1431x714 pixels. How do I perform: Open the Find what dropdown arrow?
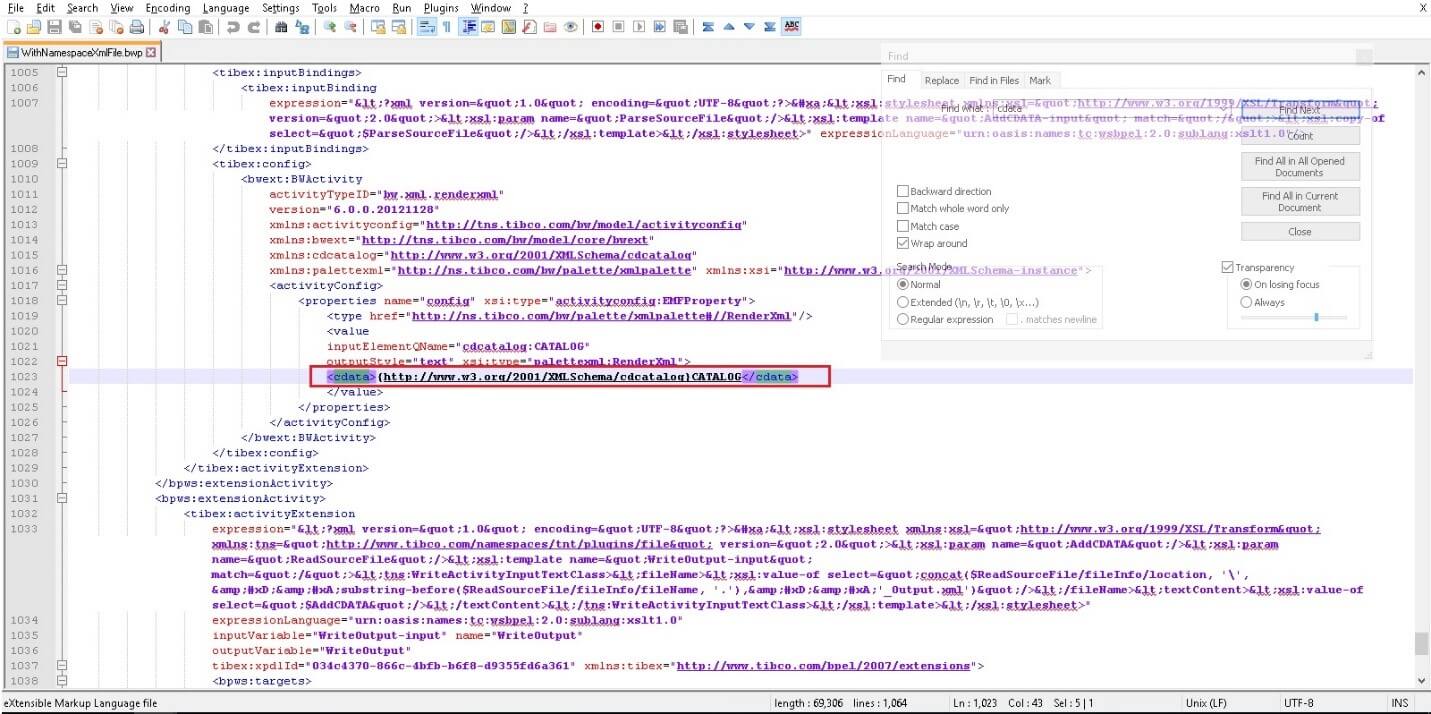1222,108
